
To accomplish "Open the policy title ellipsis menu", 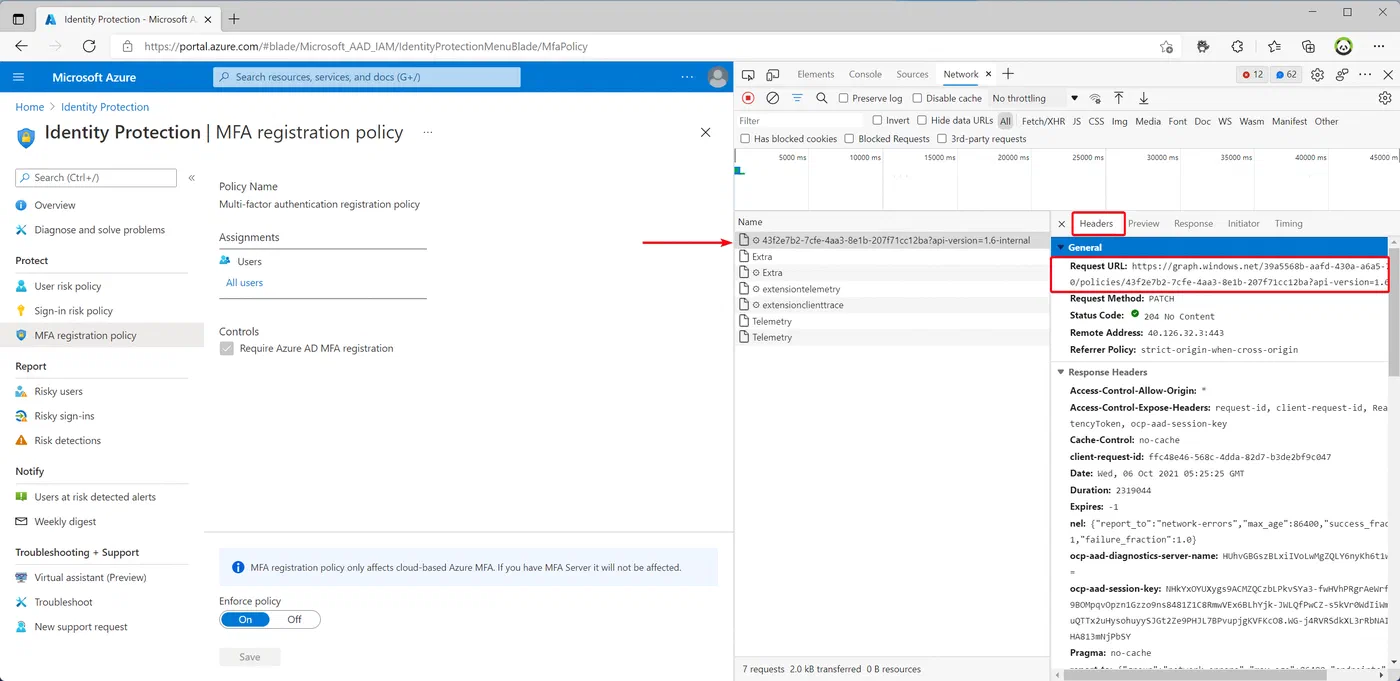I will (x=428, y=132).
